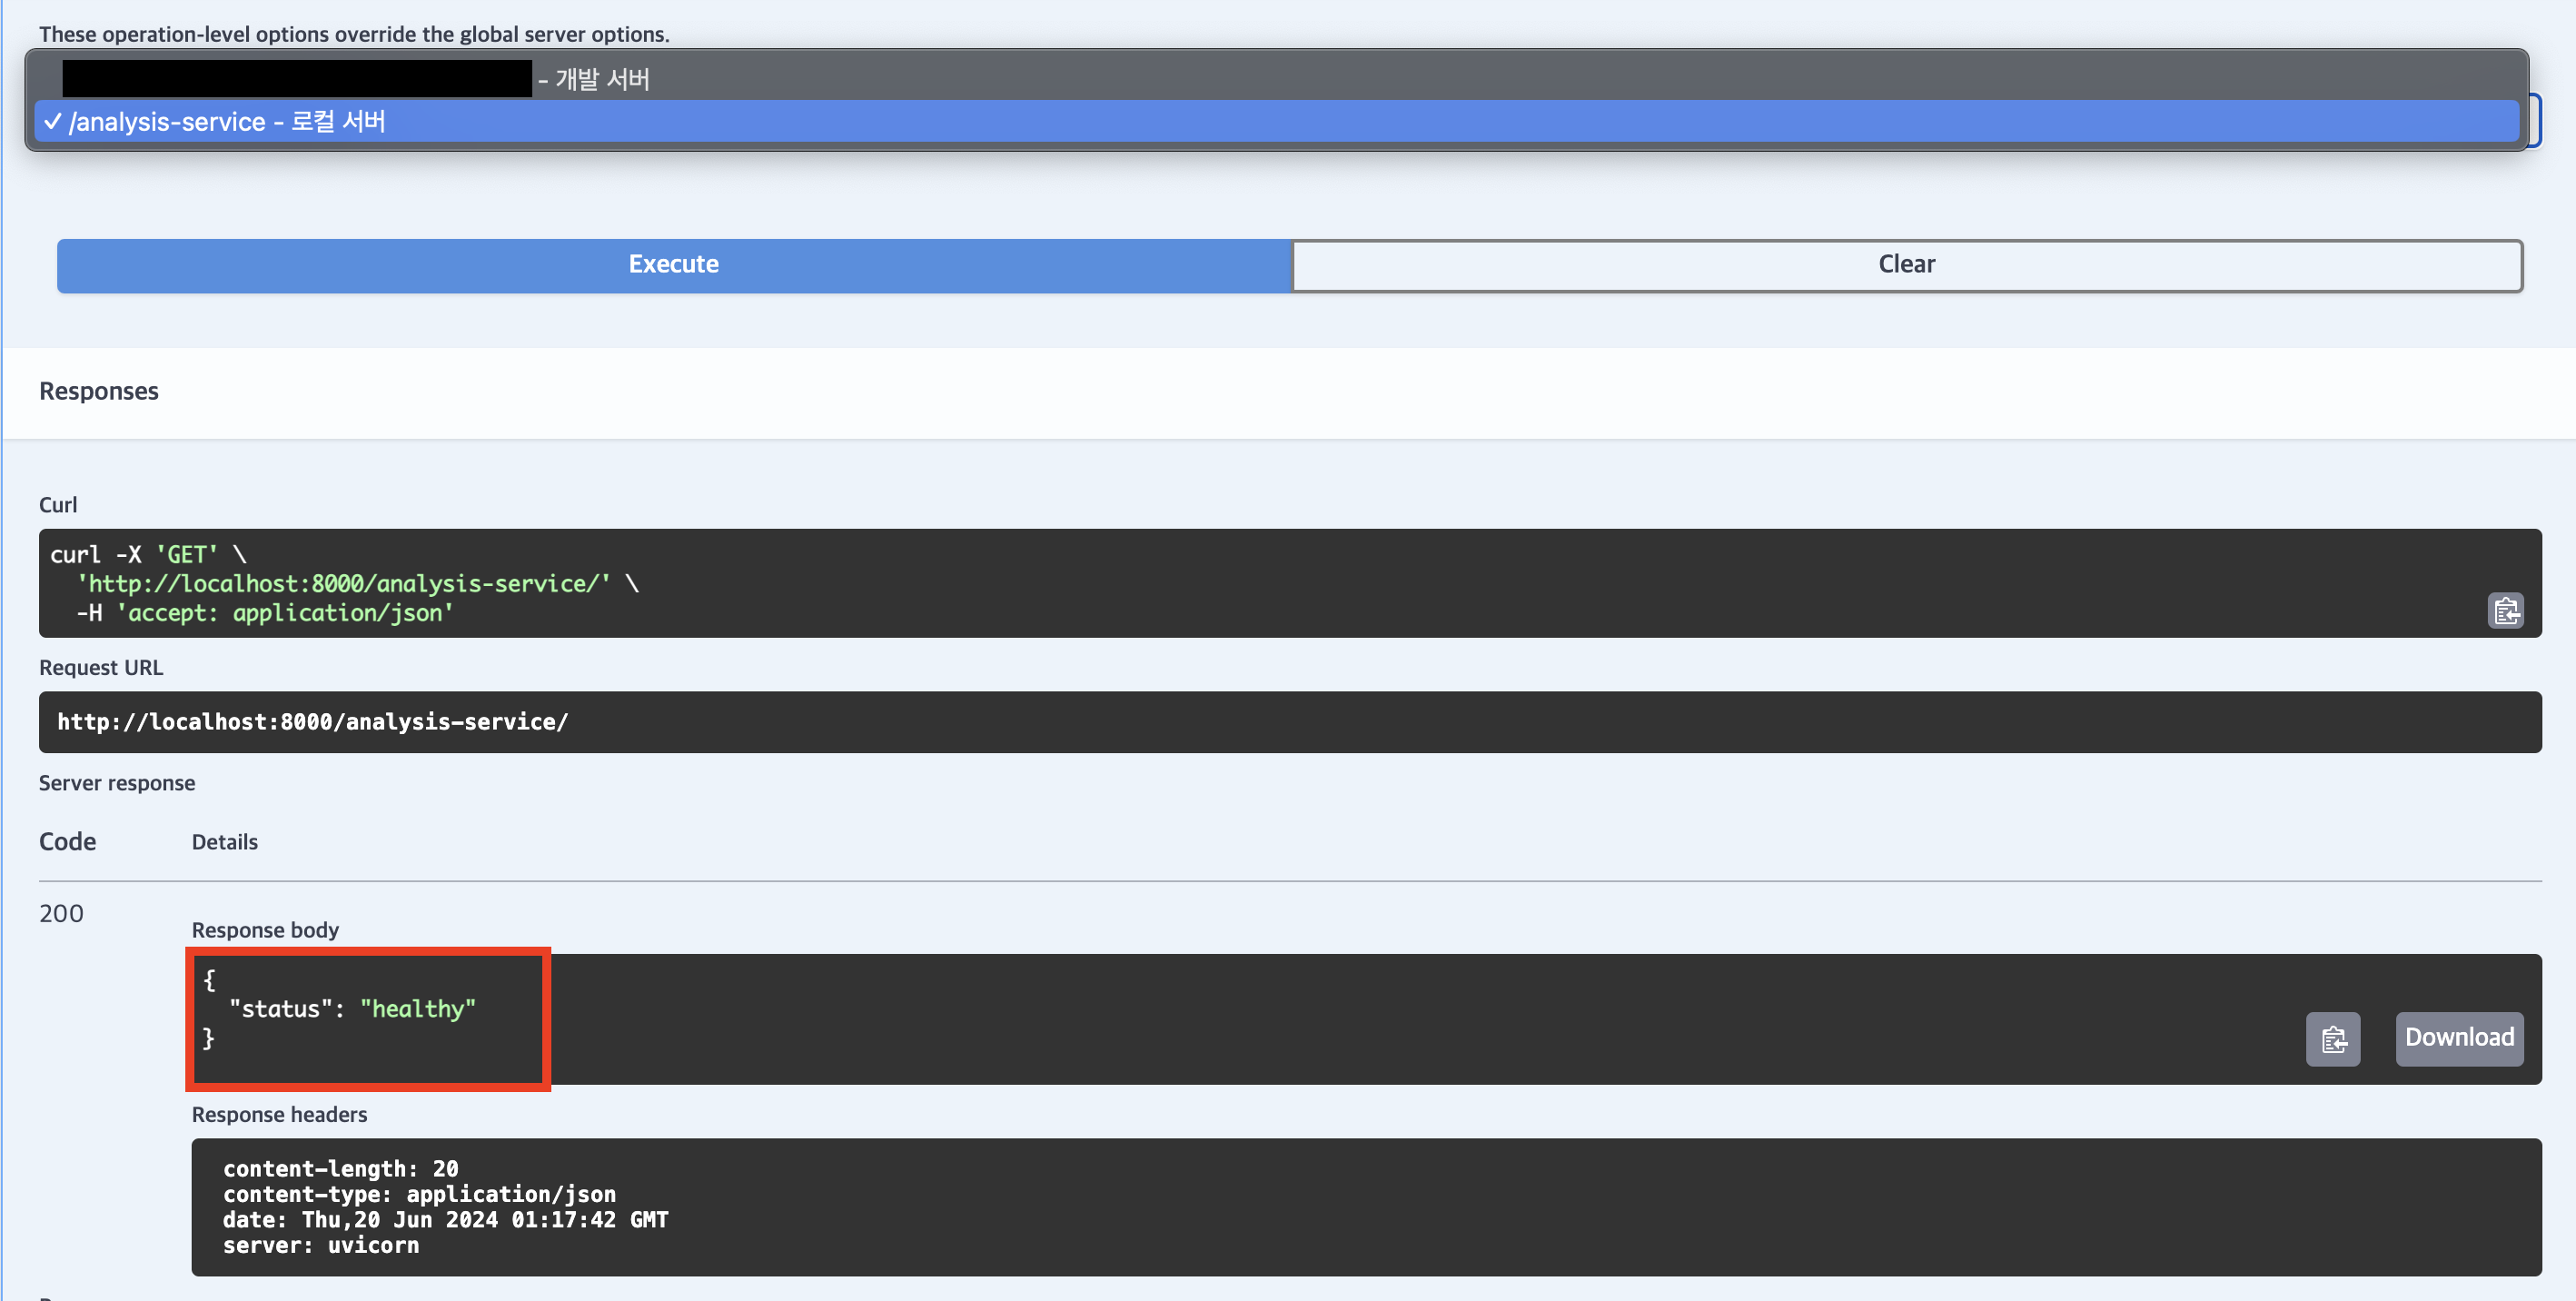Image resolution: width=2576 pixels, height=1301 pixels.
Task: Click the content-type header line
Action: click(x=419, y=1194)
